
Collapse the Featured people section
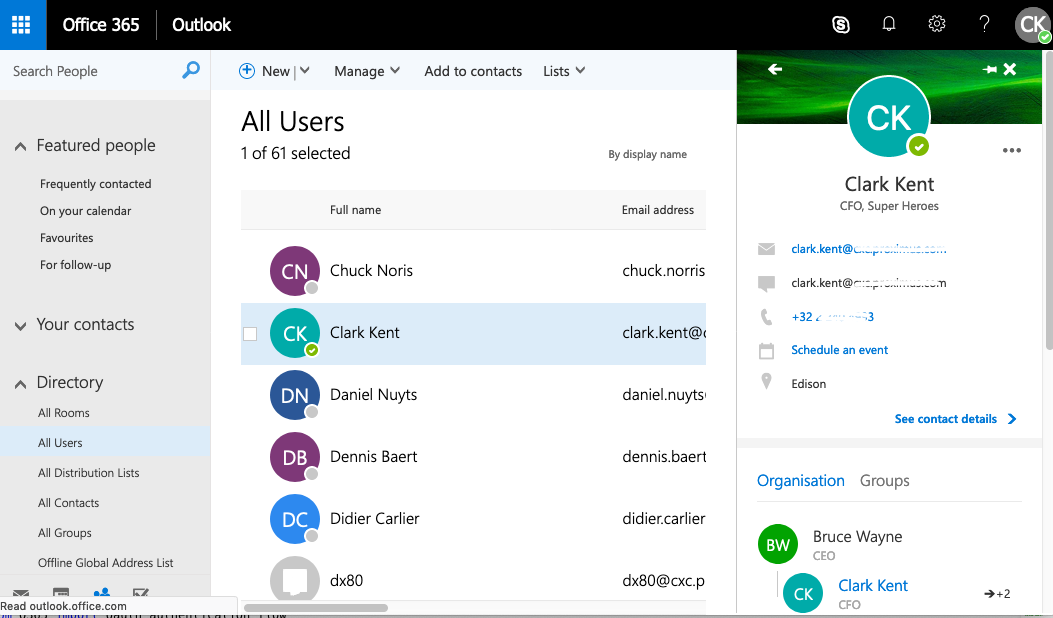click(21, 146)
